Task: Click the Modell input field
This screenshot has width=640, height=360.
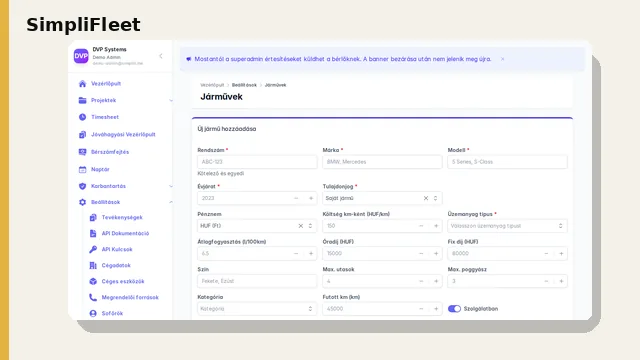Action: tap(507, 162)
